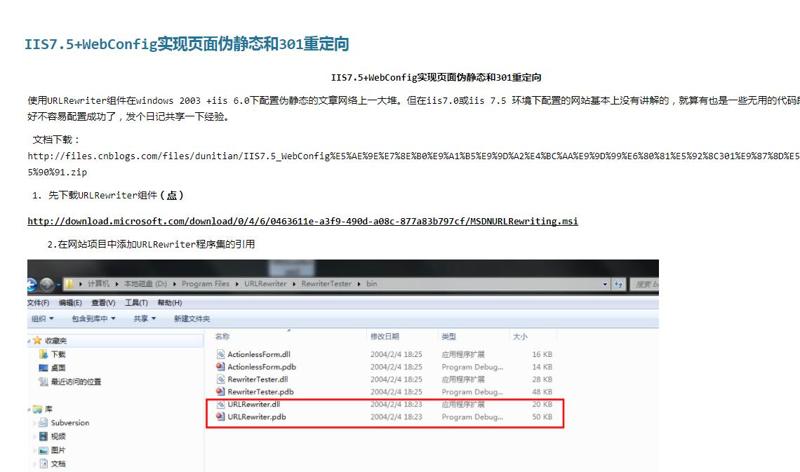The height and width of the screenshot is (472, 800).
Task: Click the address bar refresh button
Action: (x=618, y=284)
